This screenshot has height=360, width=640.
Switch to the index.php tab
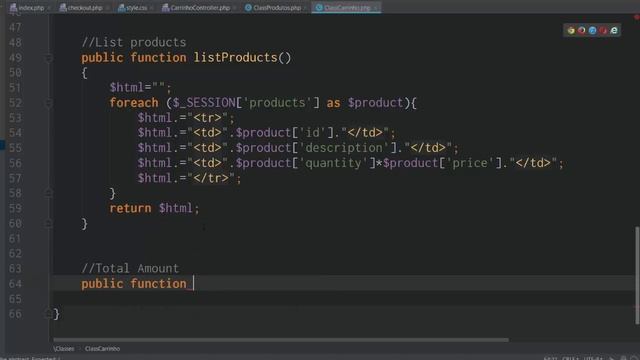27,7
